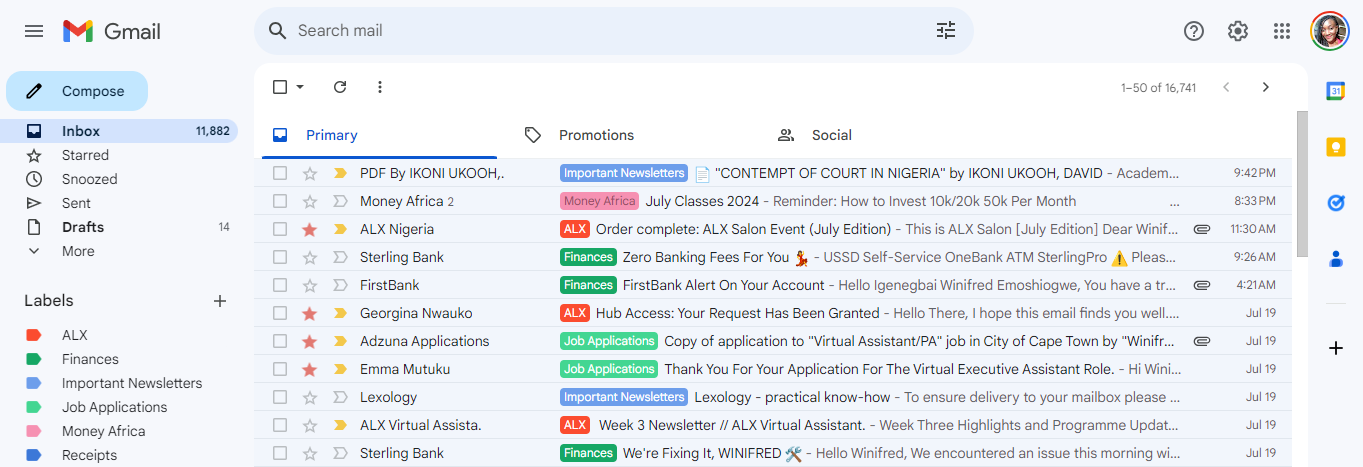The image size is (1363, 467).
Task: Unstar the ALX Nigeria email
Action: pyautogui.click(x=310, y=229)
